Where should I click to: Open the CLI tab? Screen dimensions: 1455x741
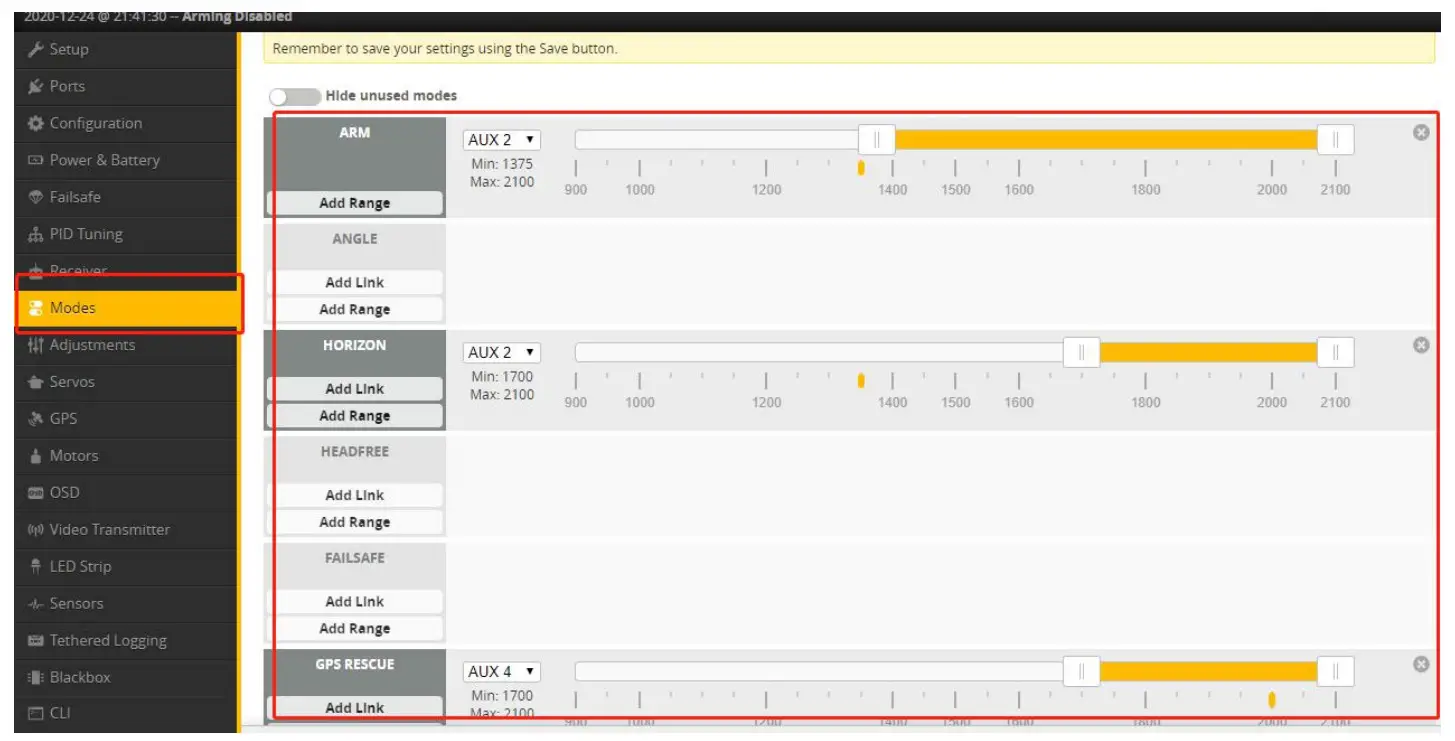(x=127, y=714)
